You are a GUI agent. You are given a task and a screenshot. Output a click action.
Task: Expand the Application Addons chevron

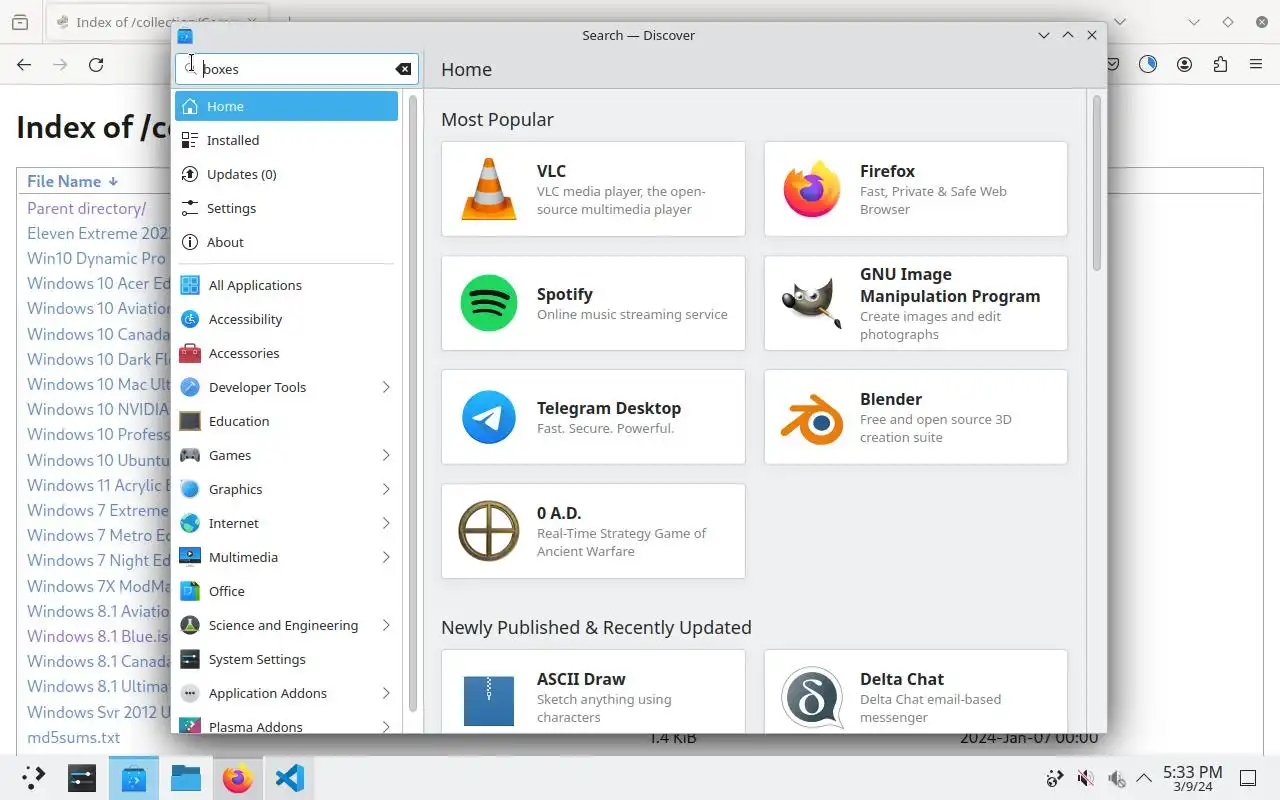(386, 693)
